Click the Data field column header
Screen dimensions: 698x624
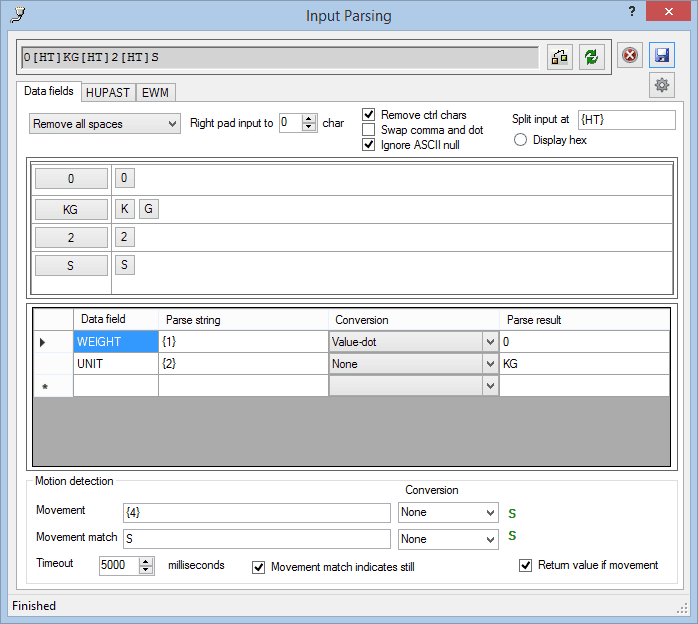[x=116, y=320]
